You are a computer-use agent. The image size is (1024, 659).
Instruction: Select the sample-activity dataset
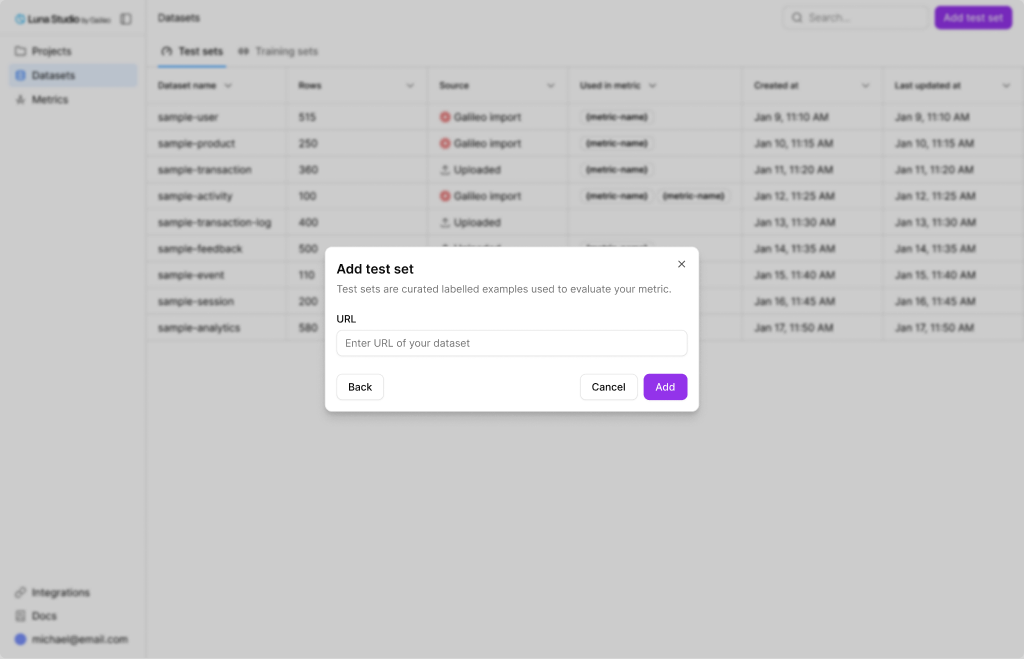click(x=195, y=196)
